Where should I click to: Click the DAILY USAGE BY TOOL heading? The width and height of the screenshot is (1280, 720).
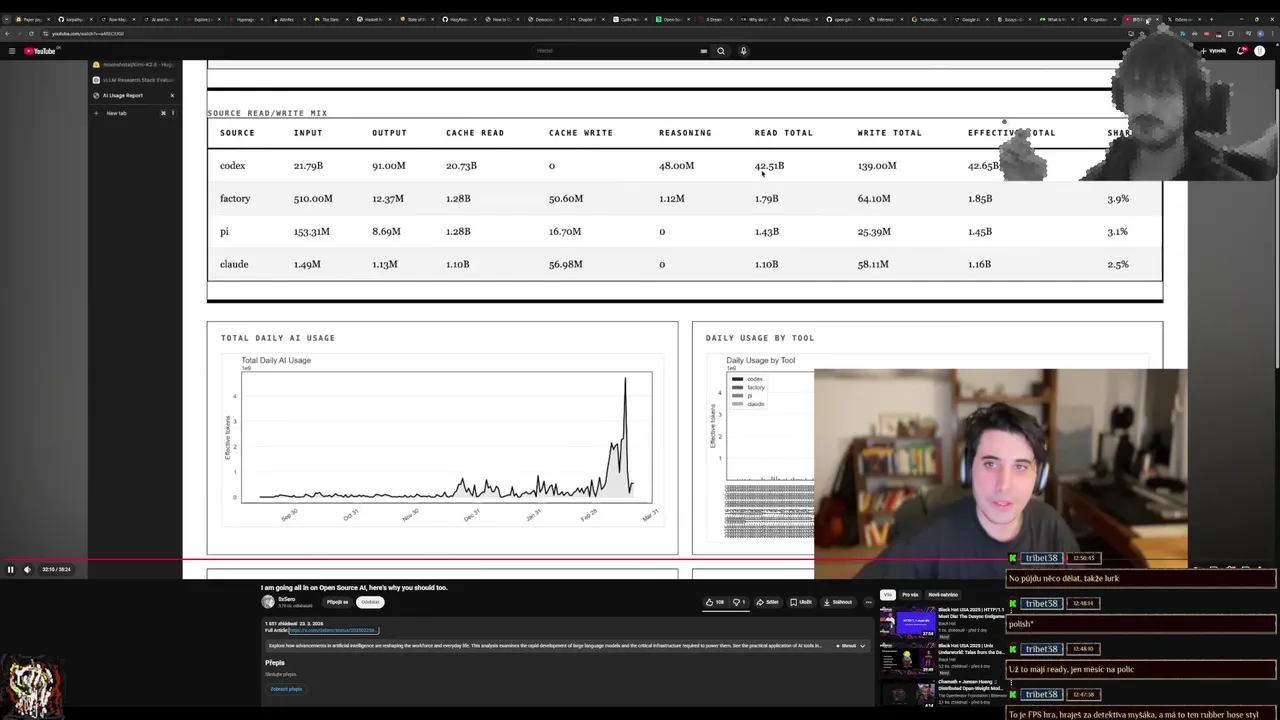[760, 338]
